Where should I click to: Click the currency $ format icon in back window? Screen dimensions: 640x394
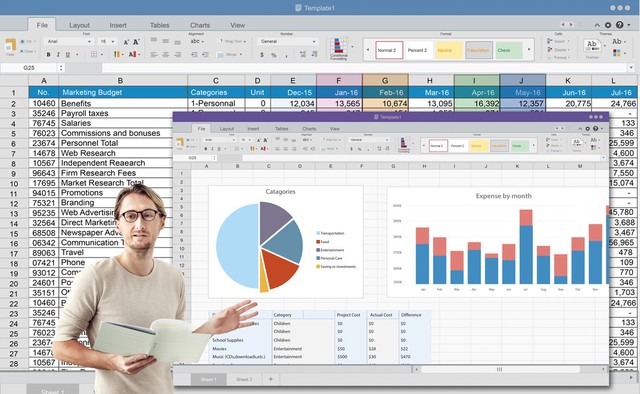262,54
